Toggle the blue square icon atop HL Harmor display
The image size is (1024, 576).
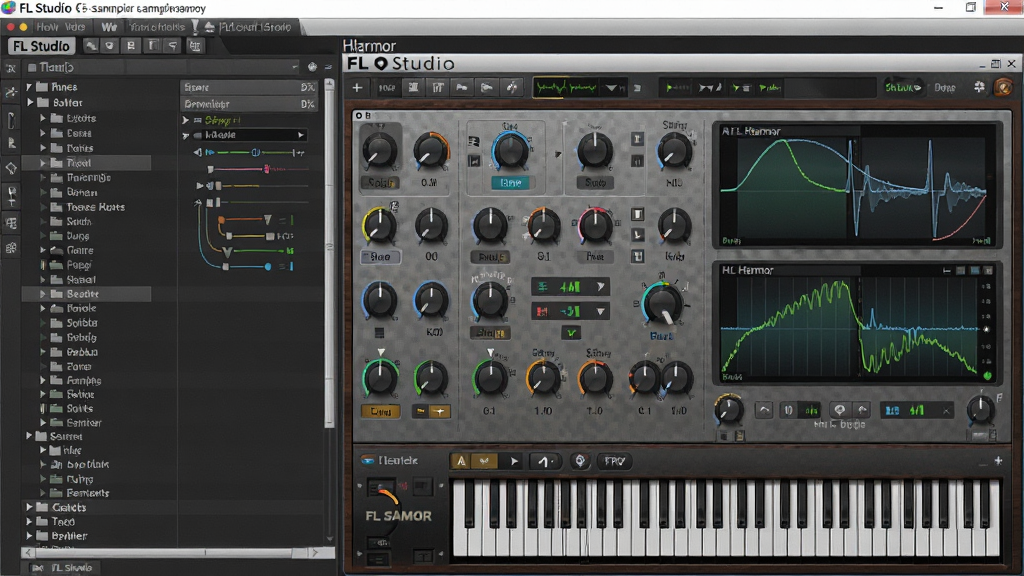coord(974,270)
